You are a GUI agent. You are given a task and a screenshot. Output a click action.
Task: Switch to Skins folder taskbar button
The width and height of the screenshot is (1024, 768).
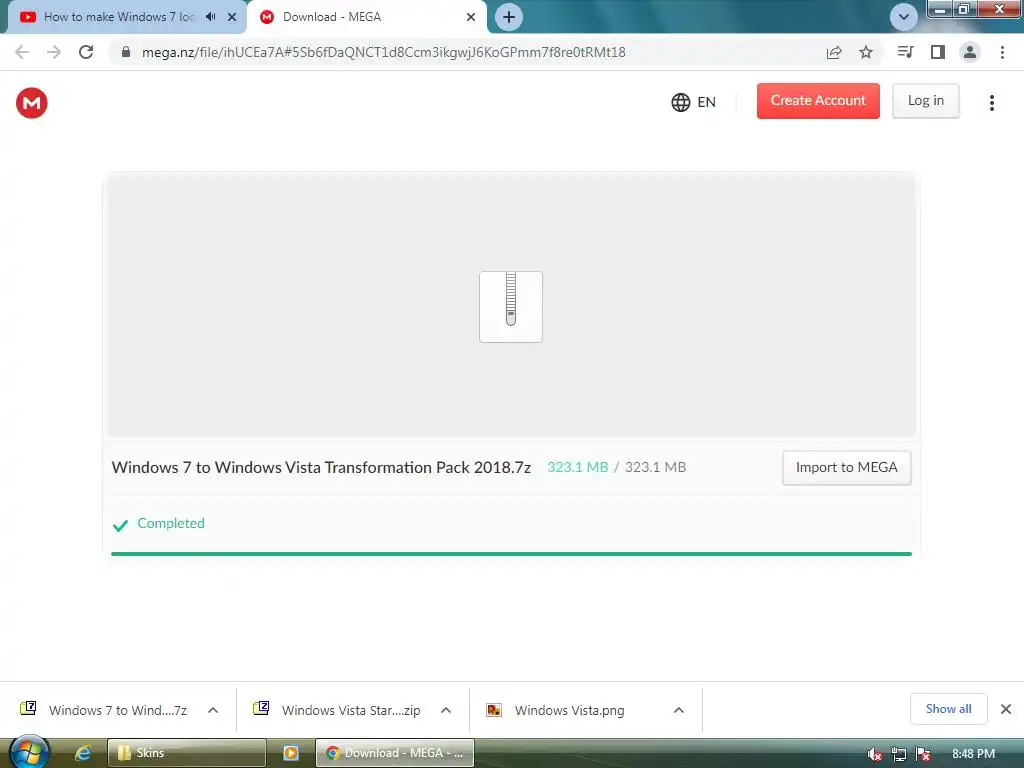point(186,753)
